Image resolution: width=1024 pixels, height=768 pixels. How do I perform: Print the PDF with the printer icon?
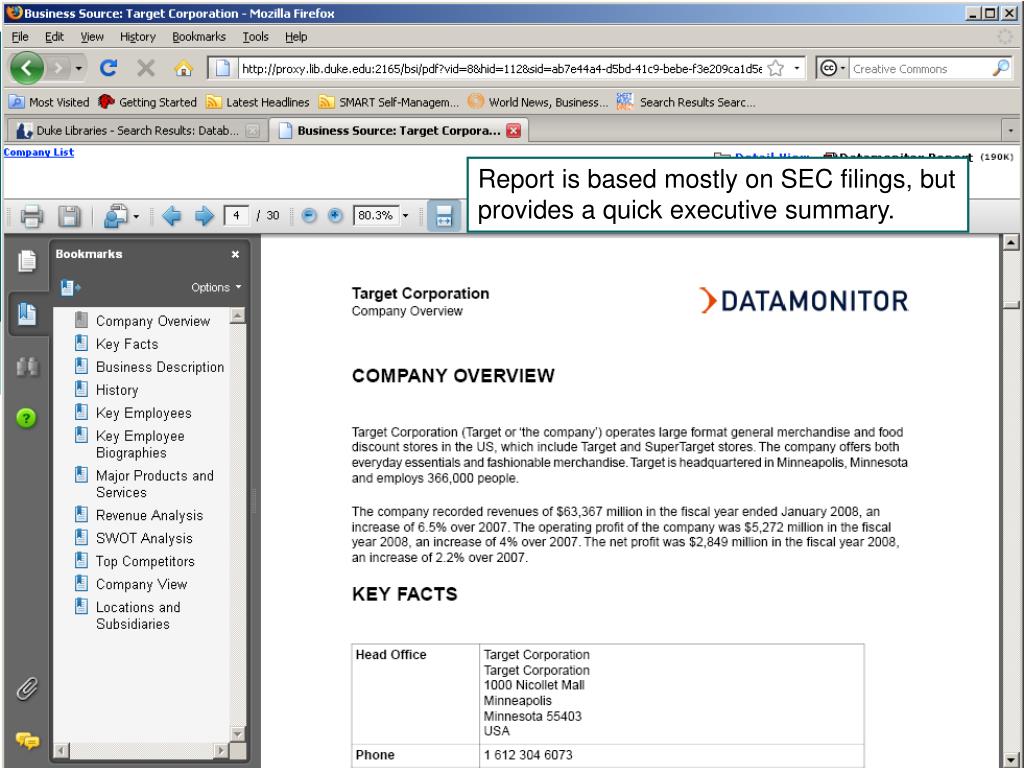coord(31,216)
